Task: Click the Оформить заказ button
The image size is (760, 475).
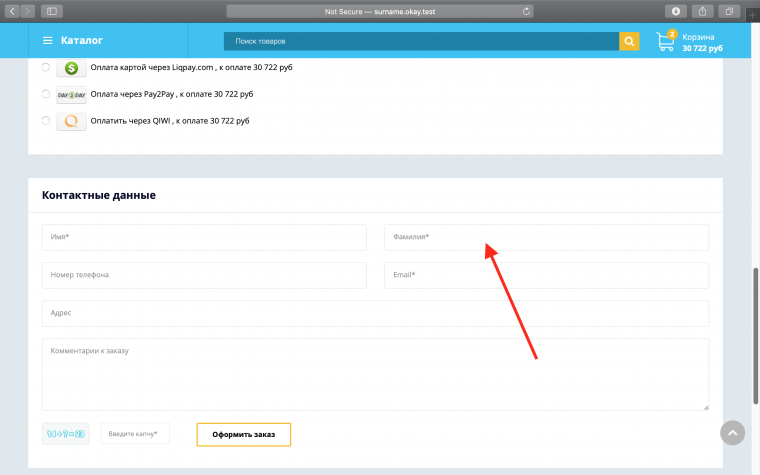Action: tap(243, 434)
